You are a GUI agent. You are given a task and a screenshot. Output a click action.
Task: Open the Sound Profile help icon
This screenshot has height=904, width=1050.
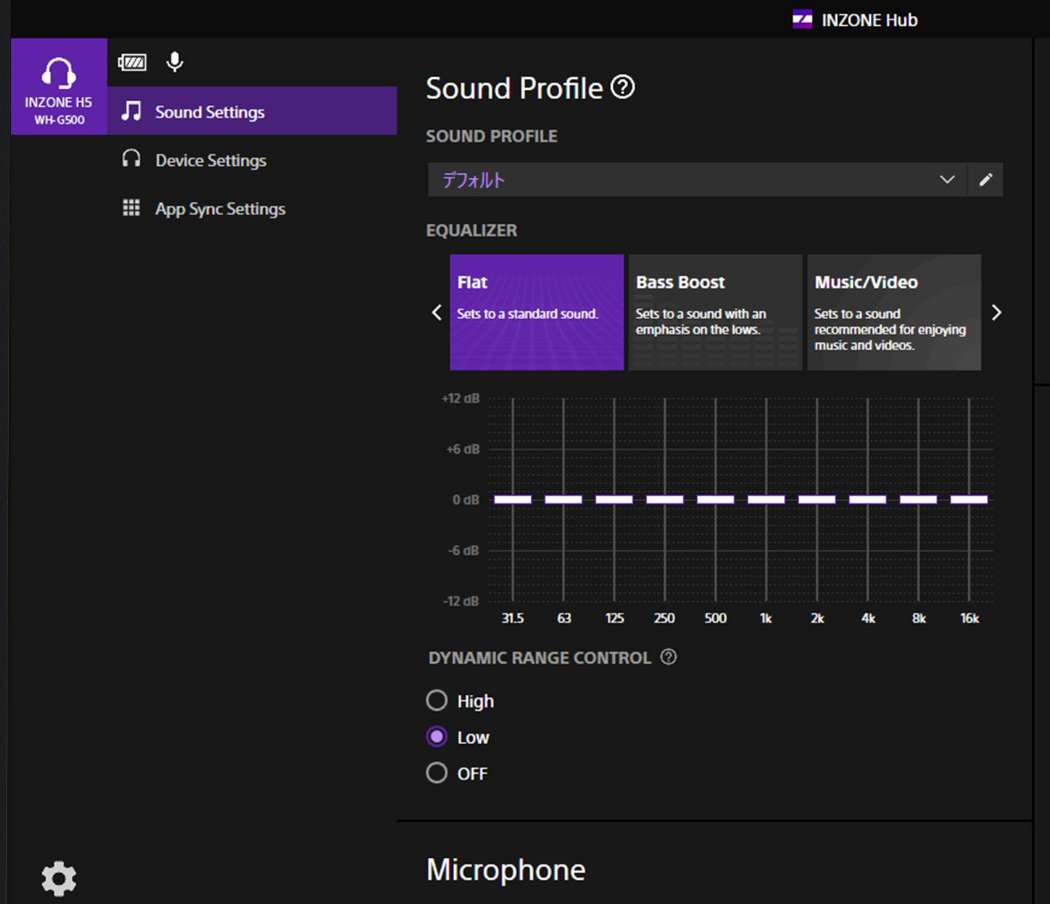coord(622,88)
